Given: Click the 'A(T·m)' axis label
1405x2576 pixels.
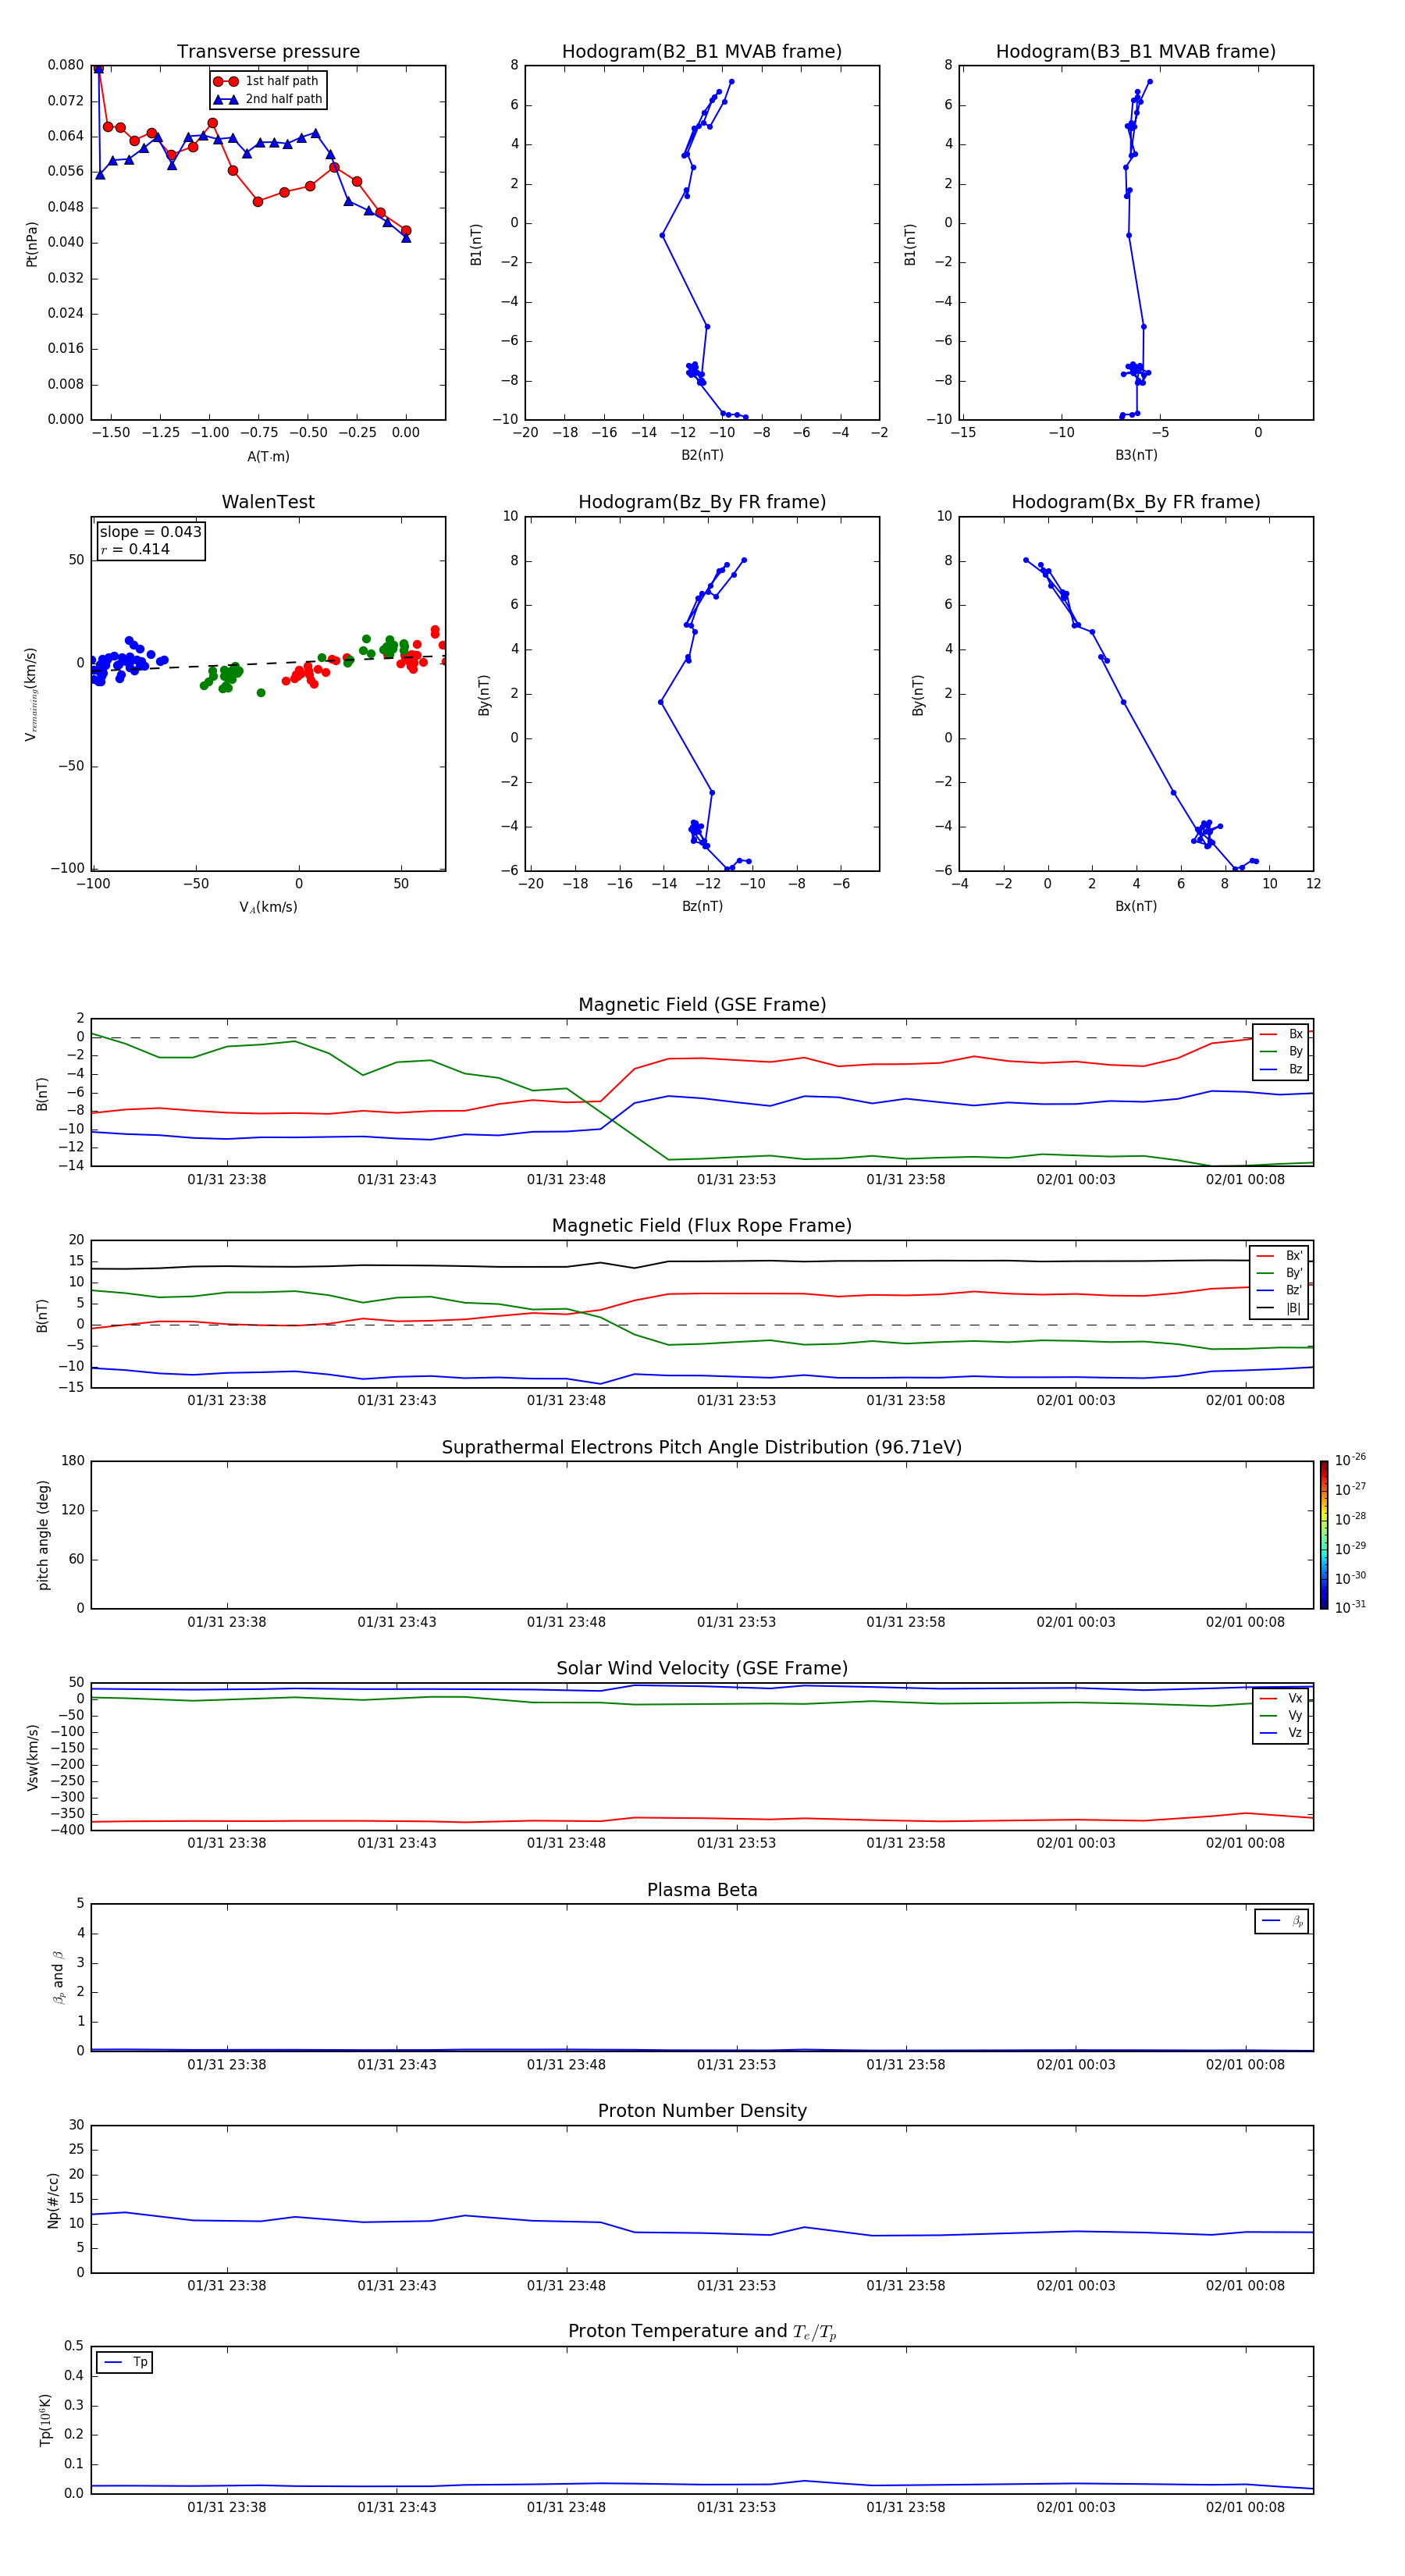Looking at the screenshot, I should click(268, 456).
